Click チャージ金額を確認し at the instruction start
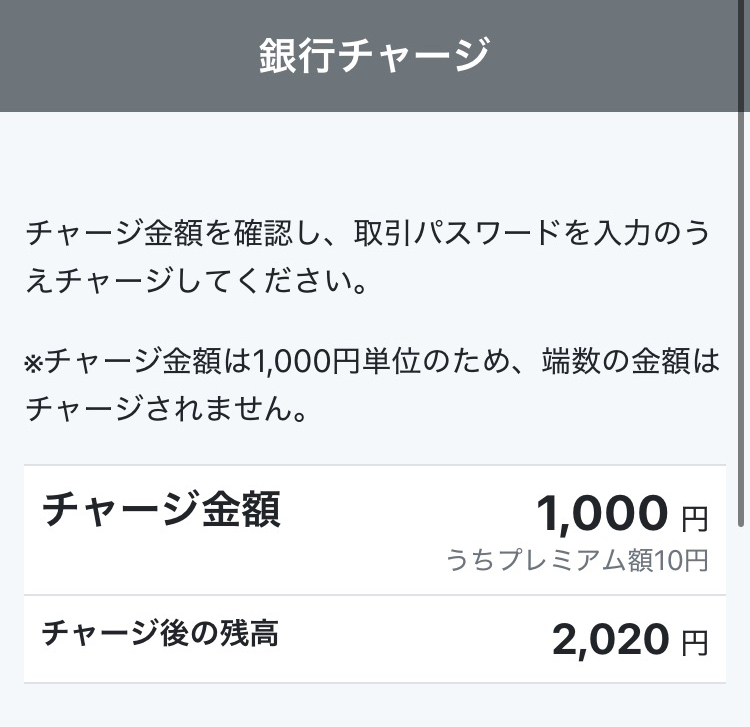This screenshot has width=750, height=727. pyautogui.click(x=159, y=234)
